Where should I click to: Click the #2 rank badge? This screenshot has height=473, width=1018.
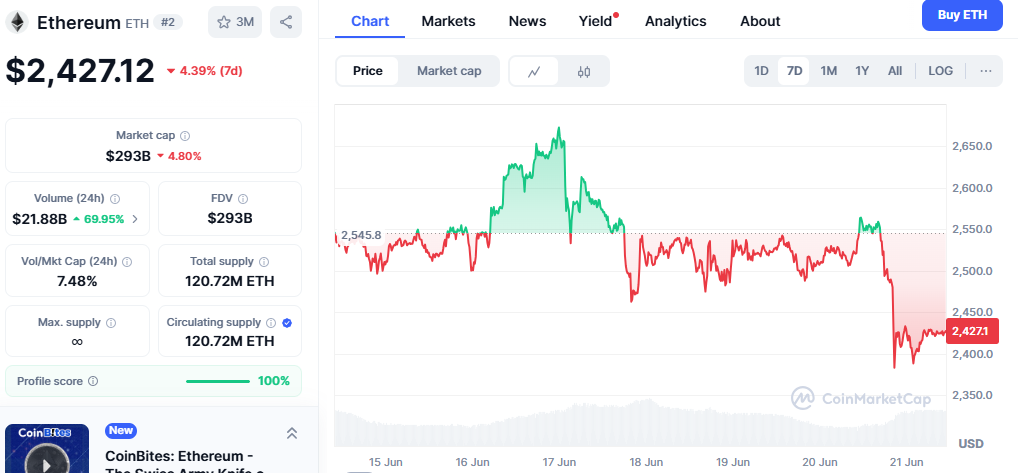click(x=168, y=22)
